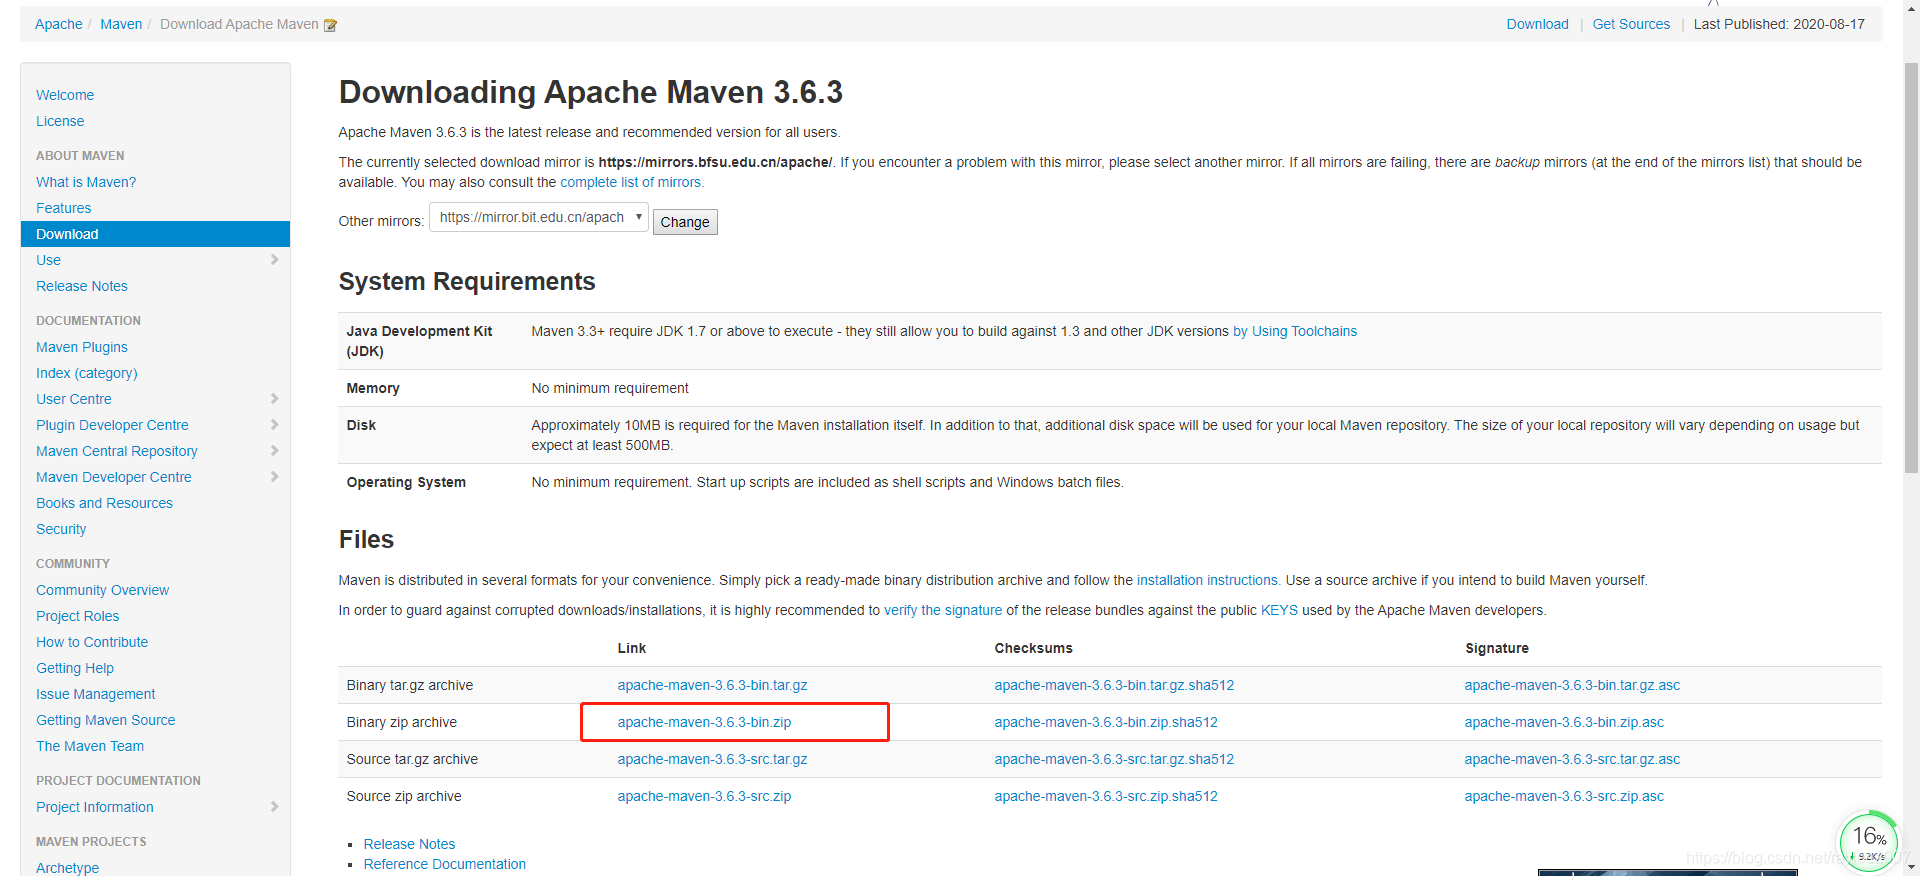Click the Change mirror button
This screenshot has height=876, width=1920.
[x=685, y=222]
